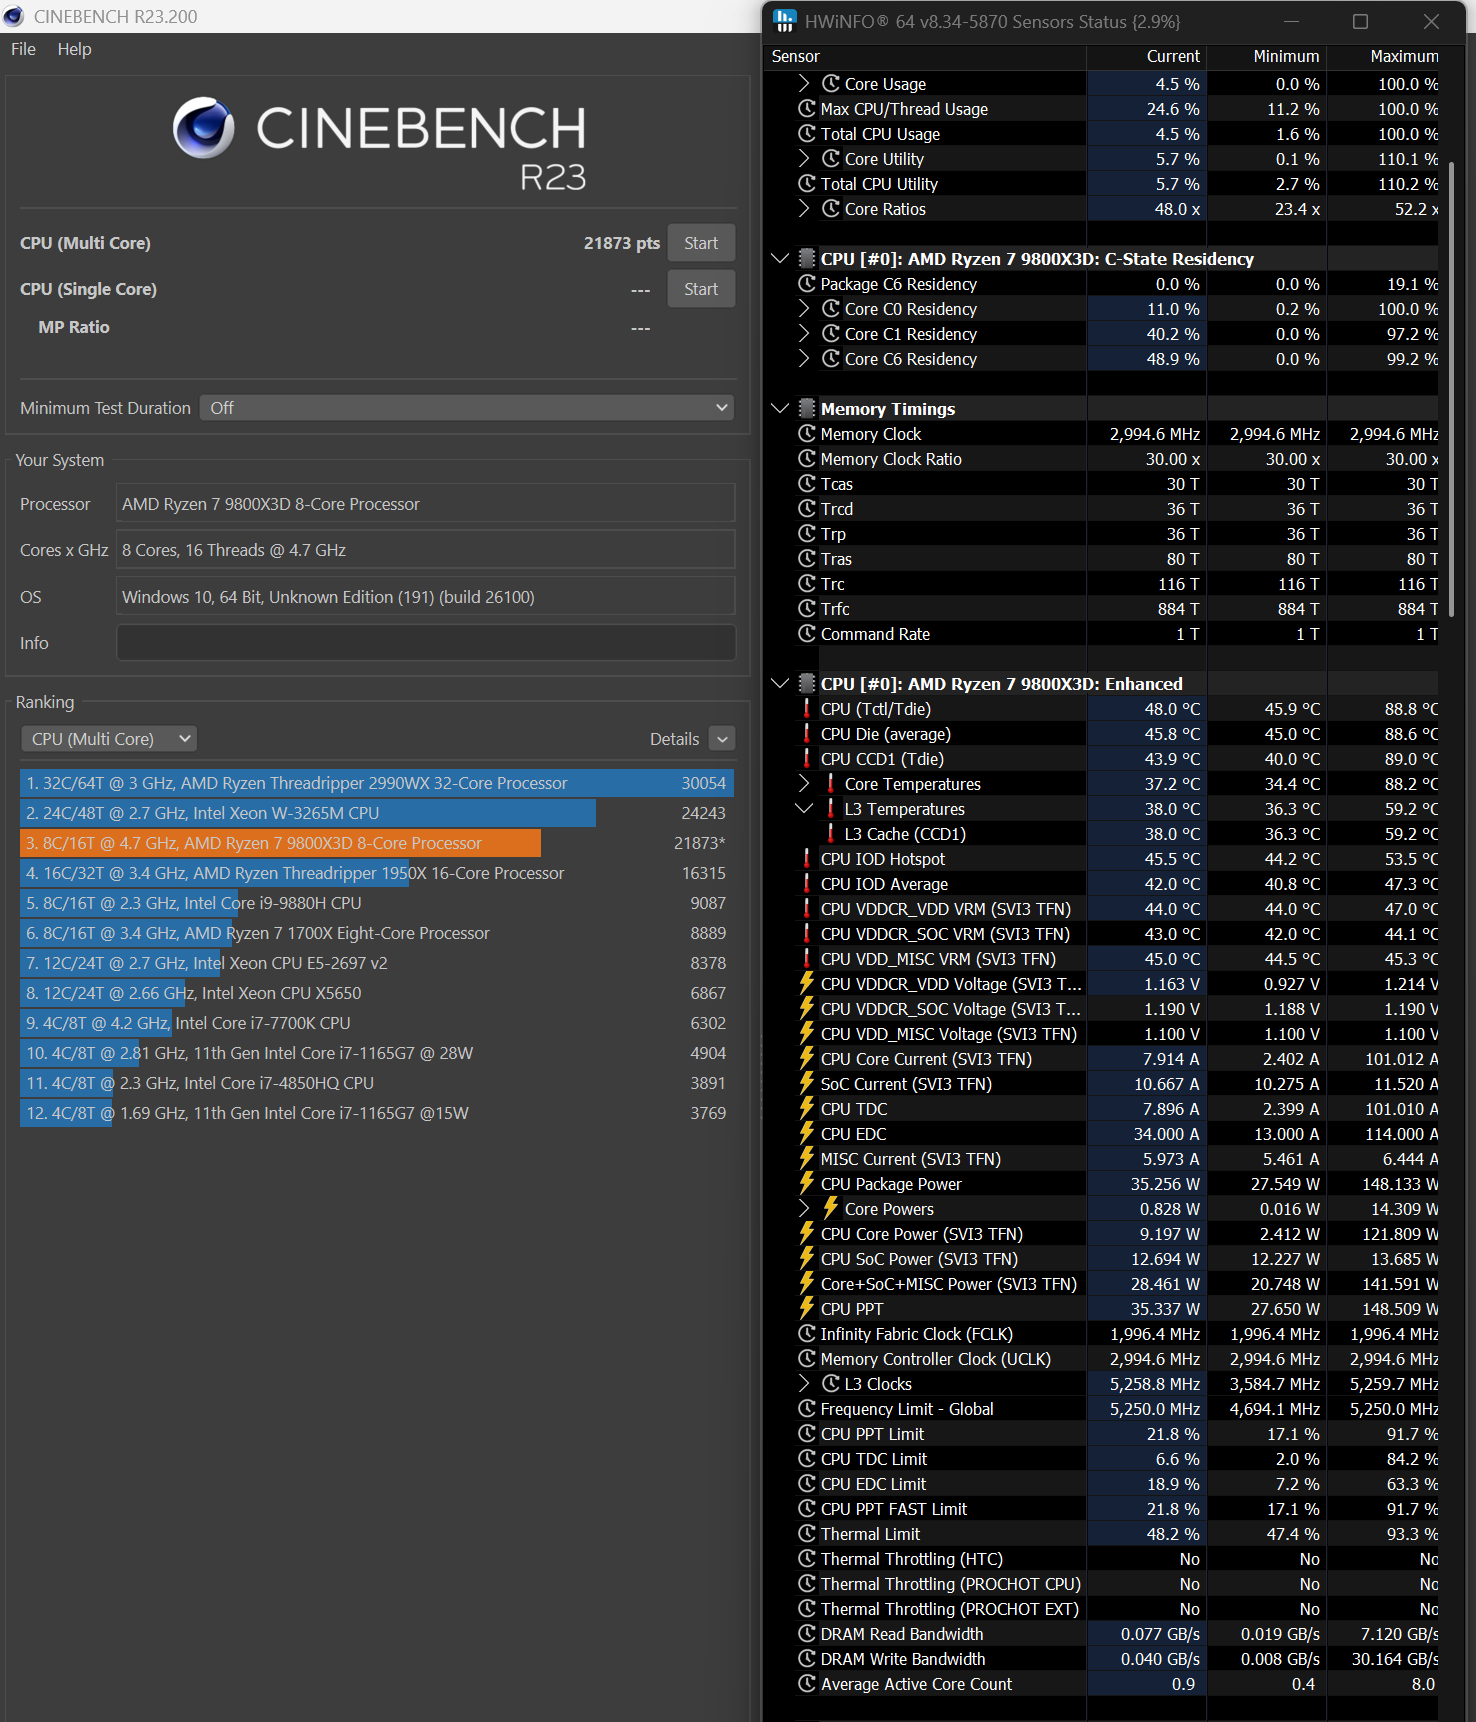Click the clock icon beside Infinity Fabric Clock
The width and height of the screenshot is (1476, 1722).
pyautogui.click(x=807, y=1334)
